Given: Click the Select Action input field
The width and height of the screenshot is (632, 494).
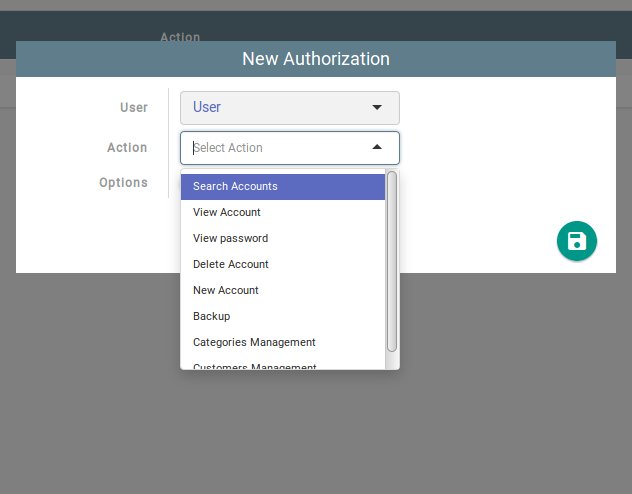Looking at the screenshot, I should coord(290,147).
